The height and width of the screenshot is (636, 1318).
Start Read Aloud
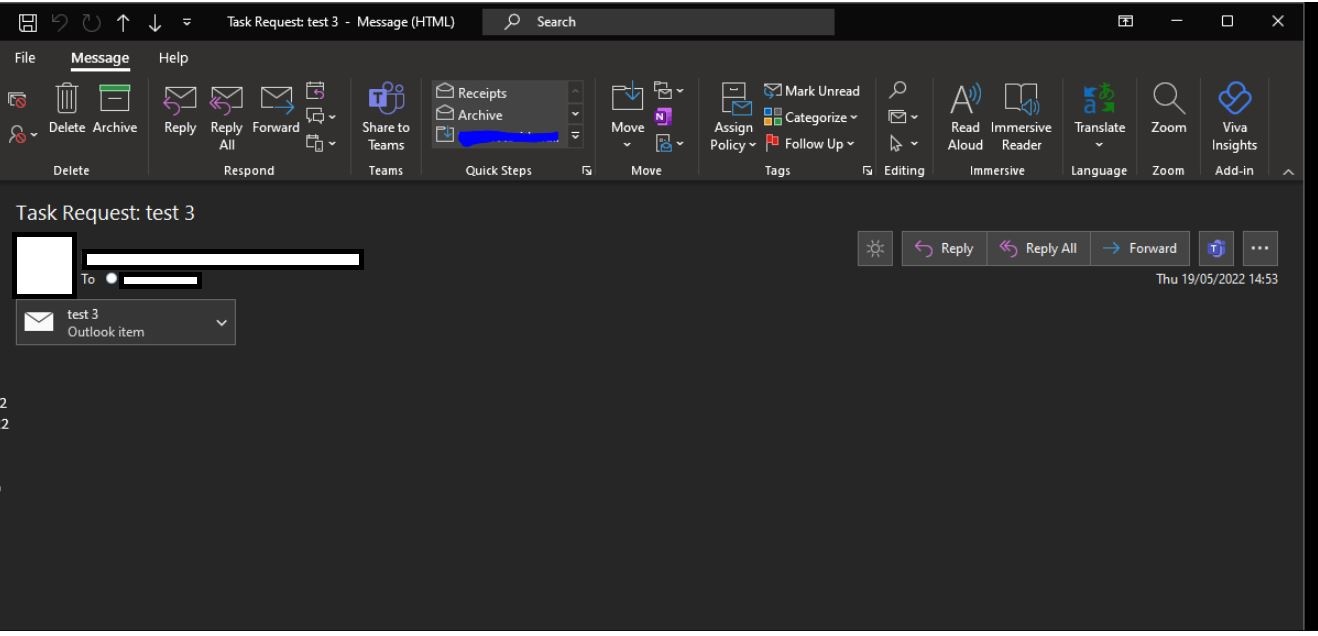965,117
